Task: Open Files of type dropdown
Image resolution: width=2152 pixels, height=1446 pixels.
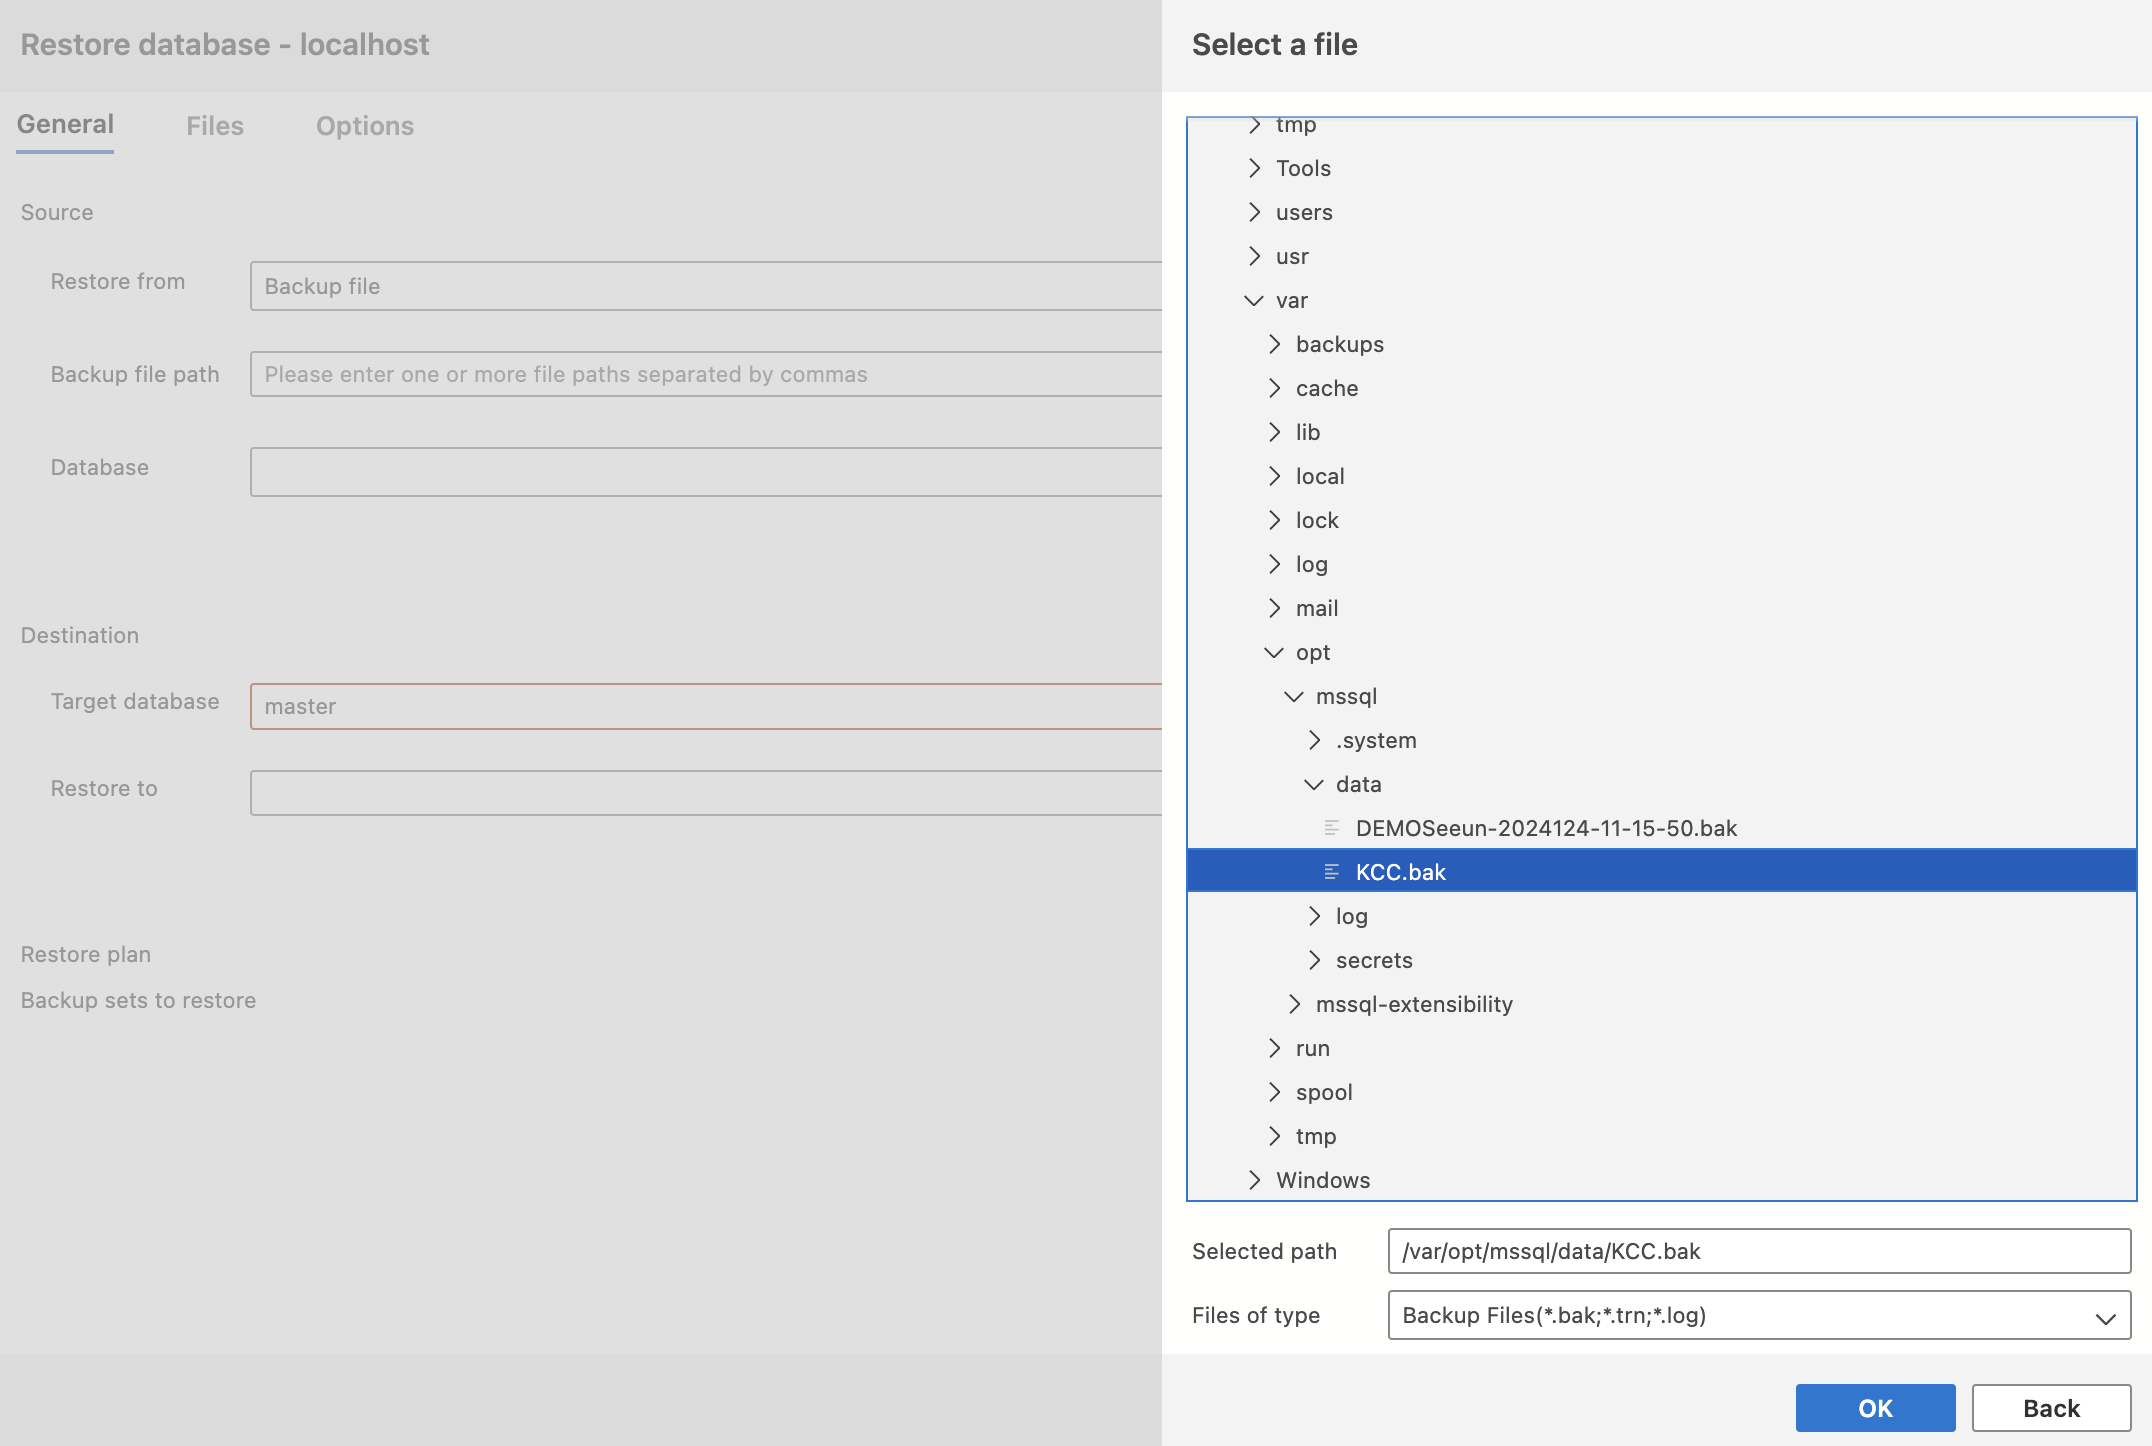Action: coord(1758,1315)
